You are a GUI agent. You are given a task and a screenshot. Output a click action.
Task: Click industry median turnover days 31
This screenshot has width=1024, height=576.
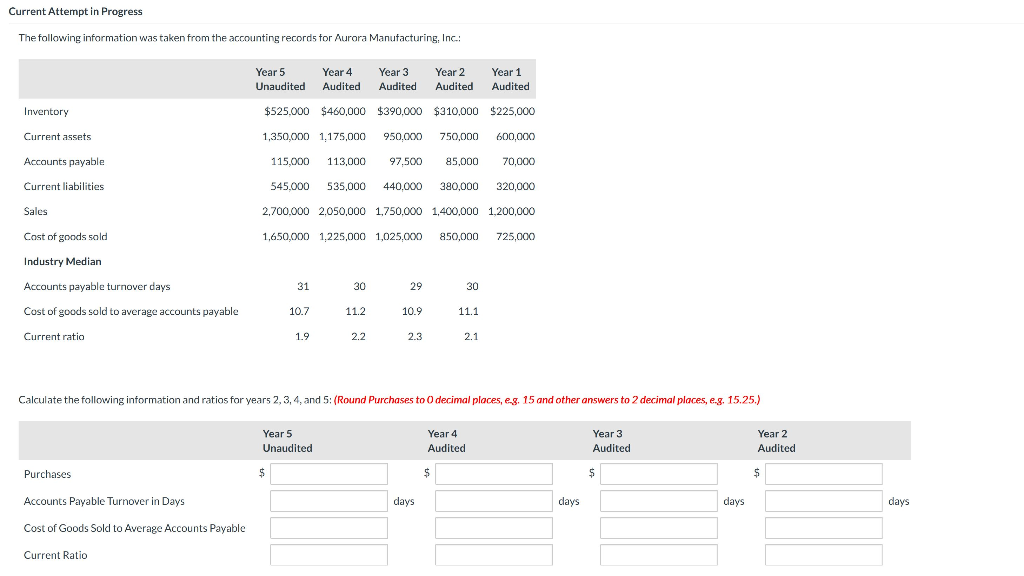point(303,287)
